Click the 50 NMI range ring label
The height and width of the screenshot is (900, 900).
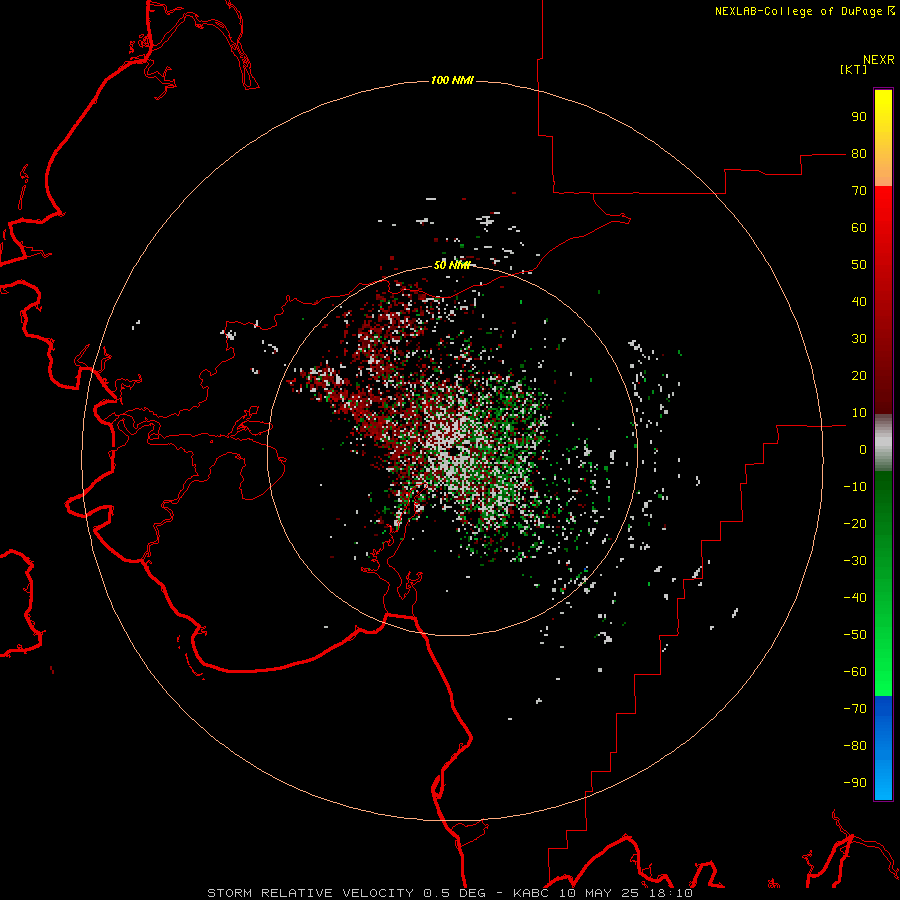click(452, 265)
